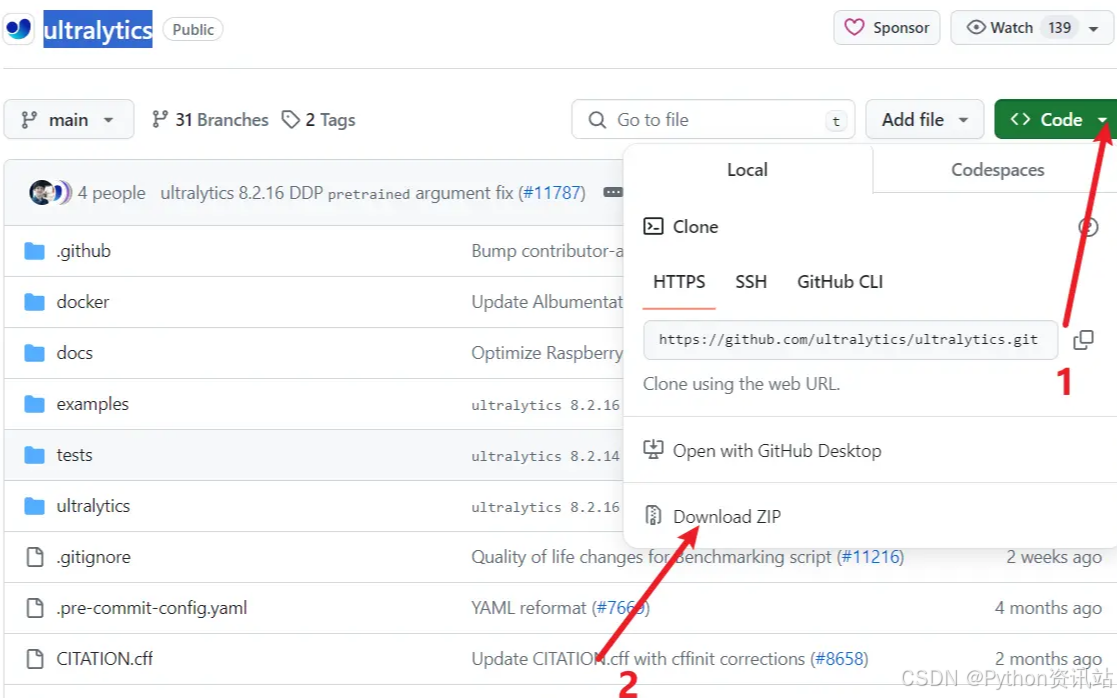Open the Bump contributor commit message
This screenshot has width=1117, height=698.
click(547, 251)
